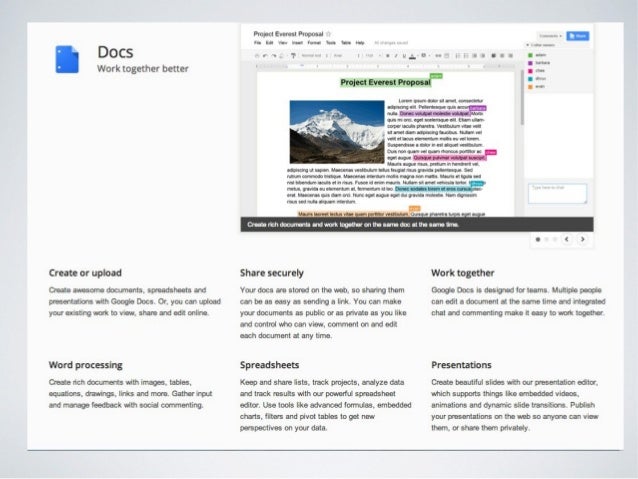Select viewer barbara in viewers list

[x=539, y=63]
